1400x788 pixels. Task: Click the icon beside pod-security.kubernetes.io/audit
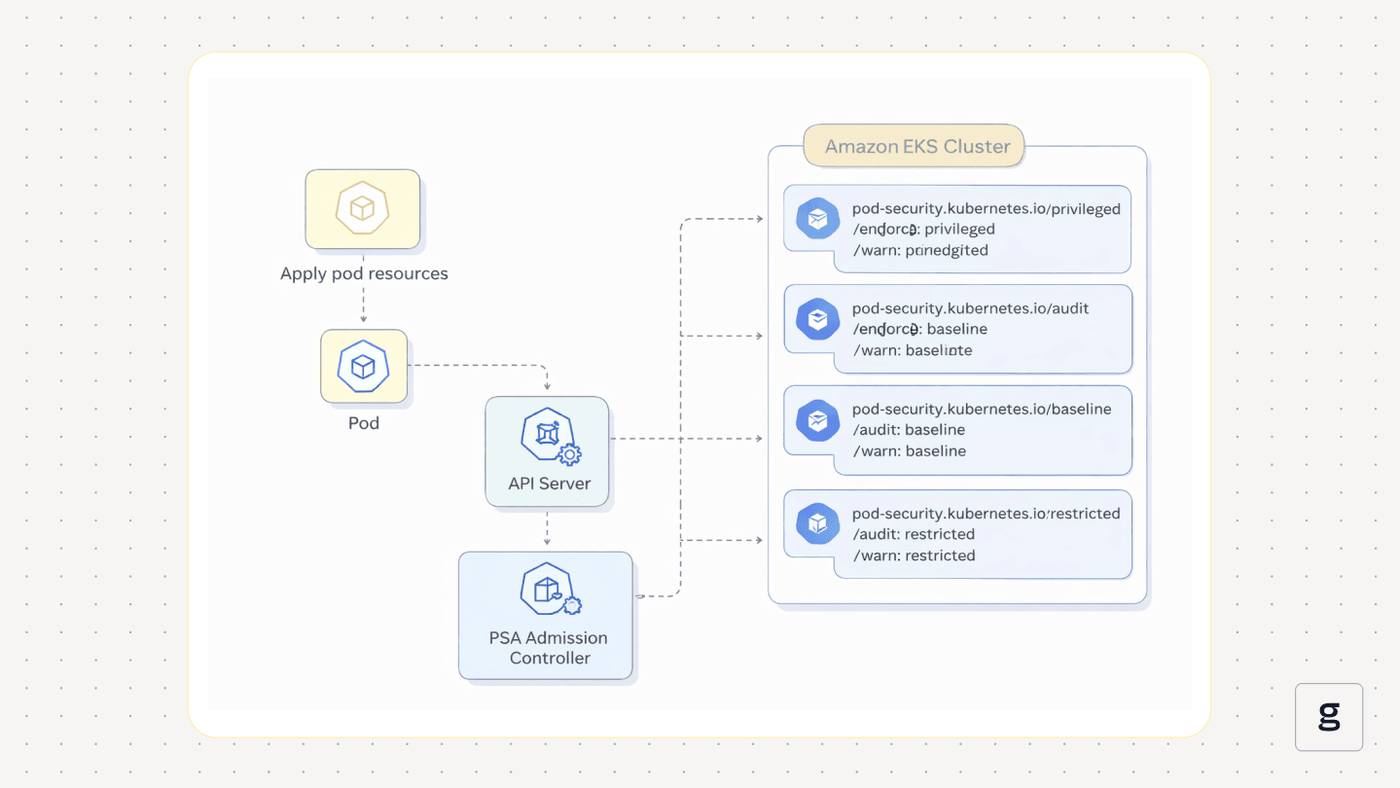[818, 319]
